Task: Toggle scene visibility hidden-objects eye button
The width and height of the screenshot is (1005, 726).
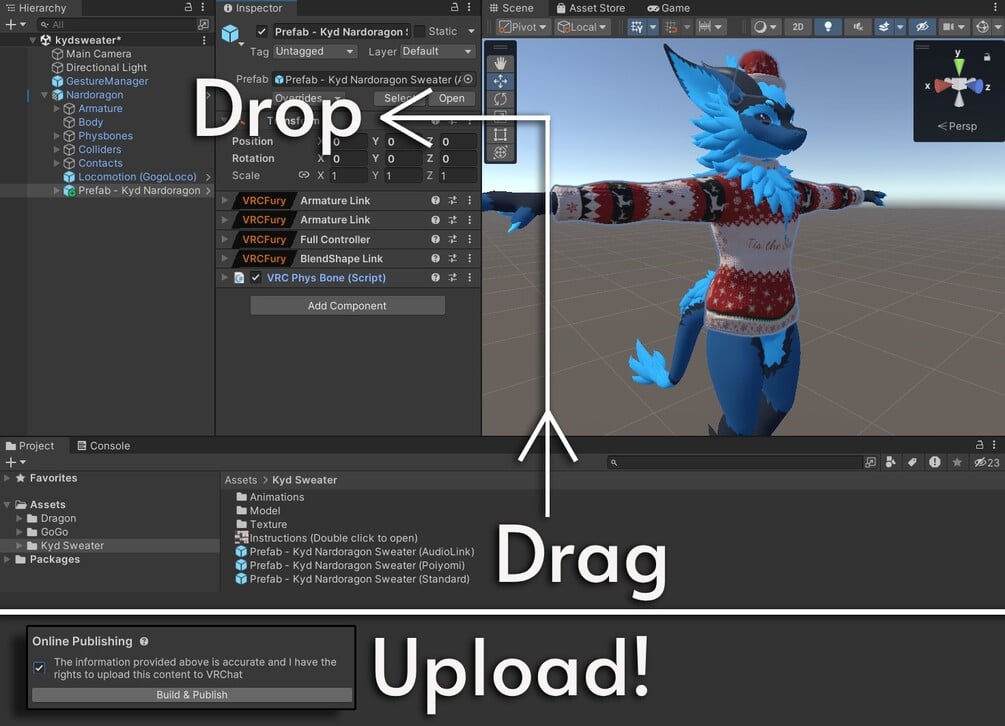Action: (x=922, y=26)
